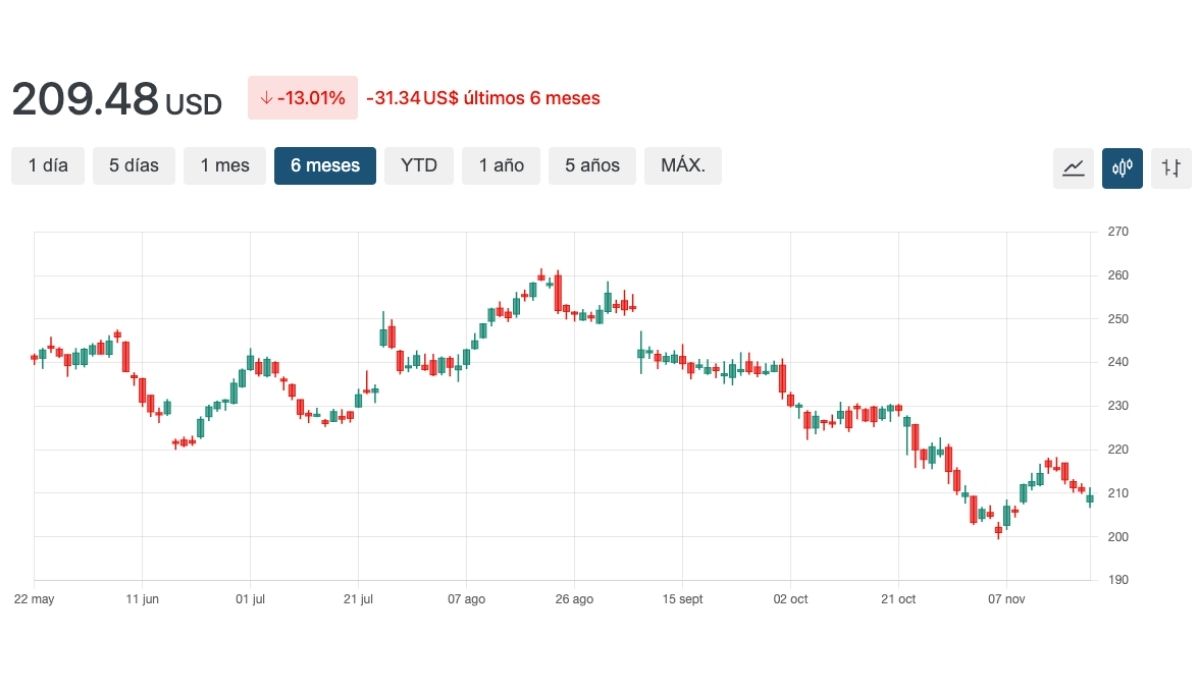The height and width of the screenshot is (675, 1200).
Task: Click the down arrow in percentage badge
Action: (x=265, y=98)
